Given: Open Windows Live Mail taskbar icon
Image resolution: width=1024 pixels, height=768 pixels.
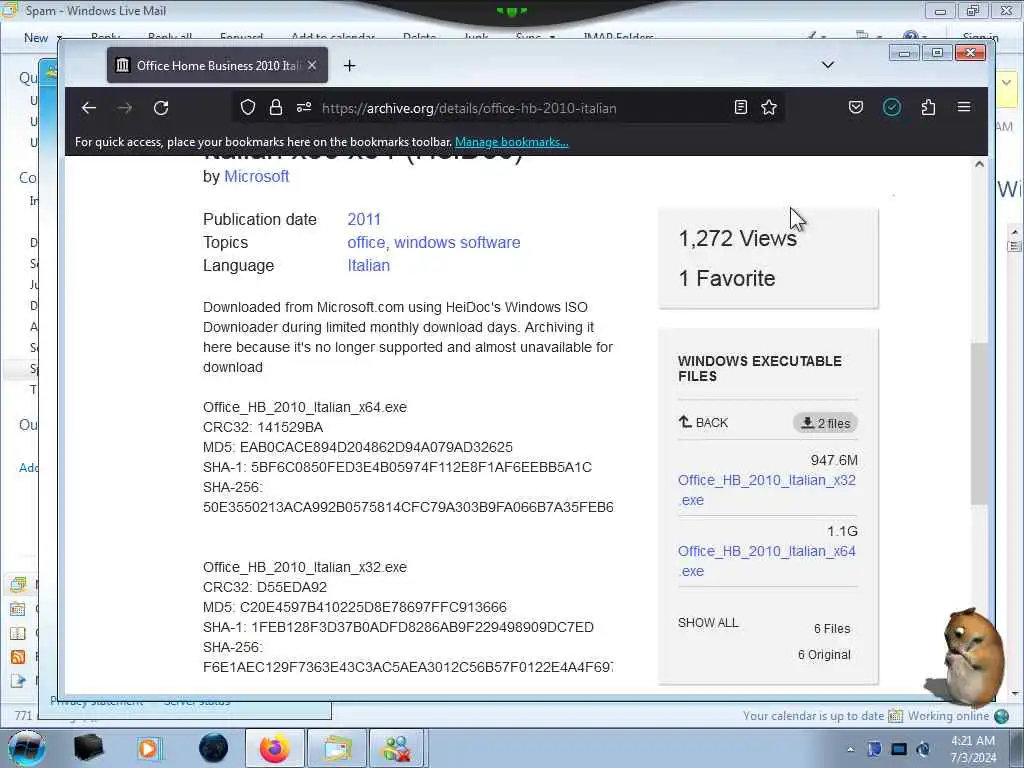Looking at the screenshot, I should (336, 748).
